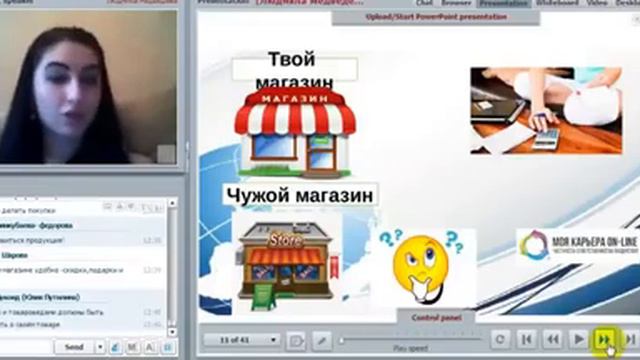Open the Control panel tab
The height and width of the screenshot is (360, 640).
[436, 317]
